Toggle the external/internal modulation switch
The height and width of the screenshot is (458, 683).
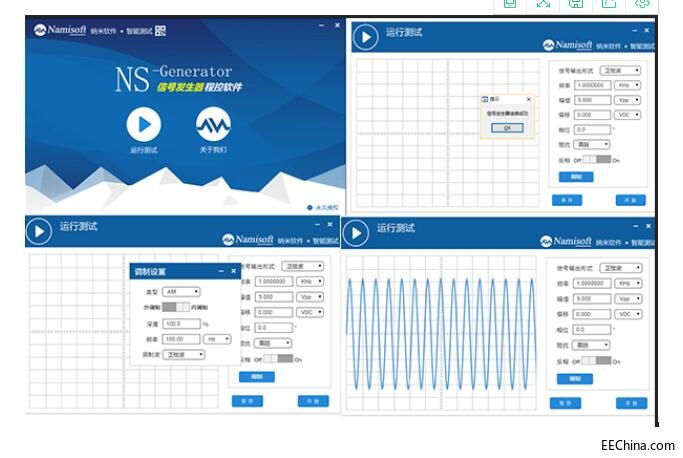[175, 307]
